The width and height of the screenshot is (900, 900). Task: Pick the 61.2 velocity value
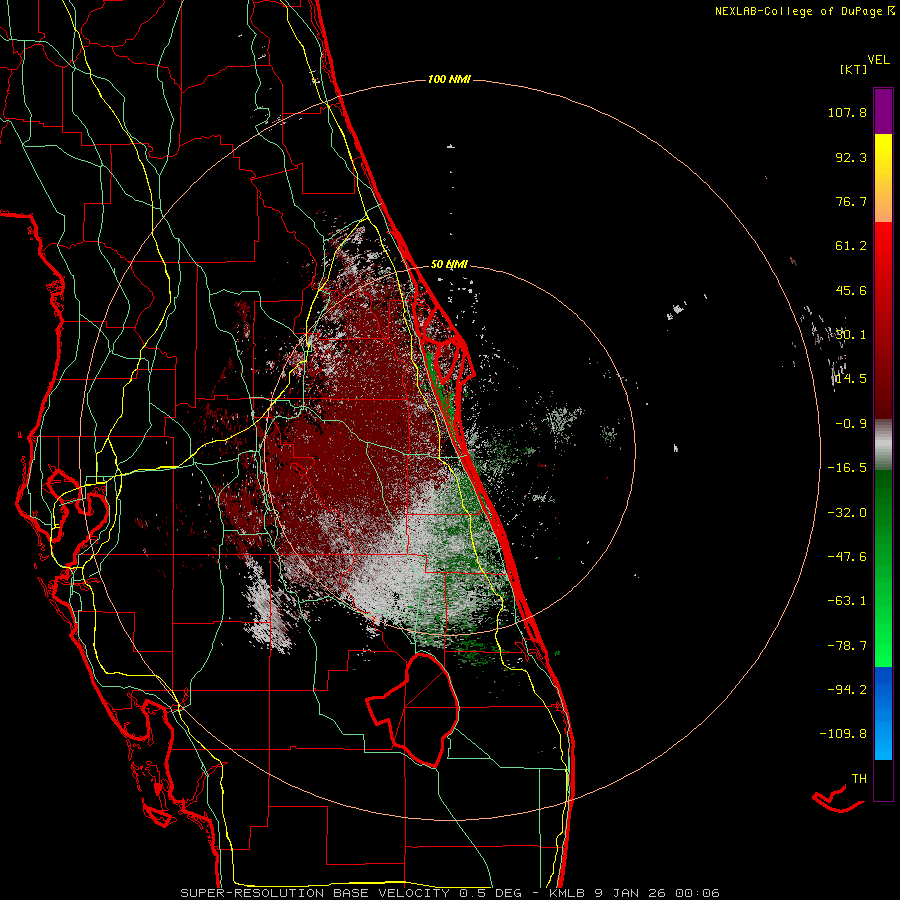tap(851, 246)
